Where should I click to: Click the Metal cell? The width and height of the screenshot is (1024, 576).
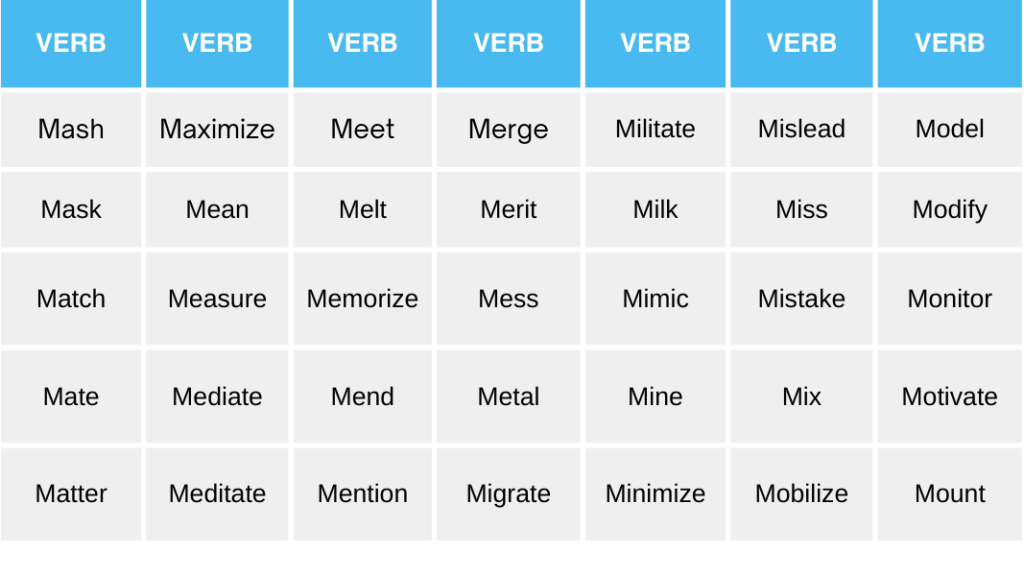(x=509, y=396)
